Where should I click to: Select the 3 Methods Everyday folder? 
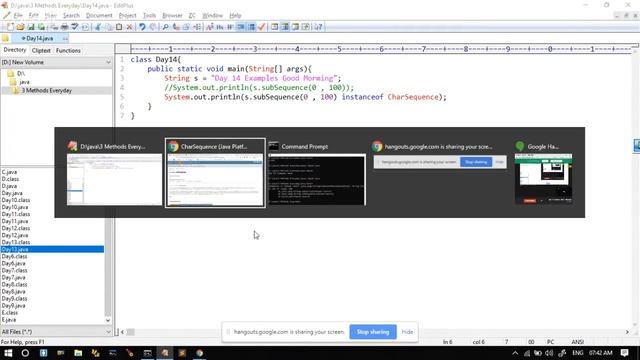pyautogui.click(x=47, y=91)
